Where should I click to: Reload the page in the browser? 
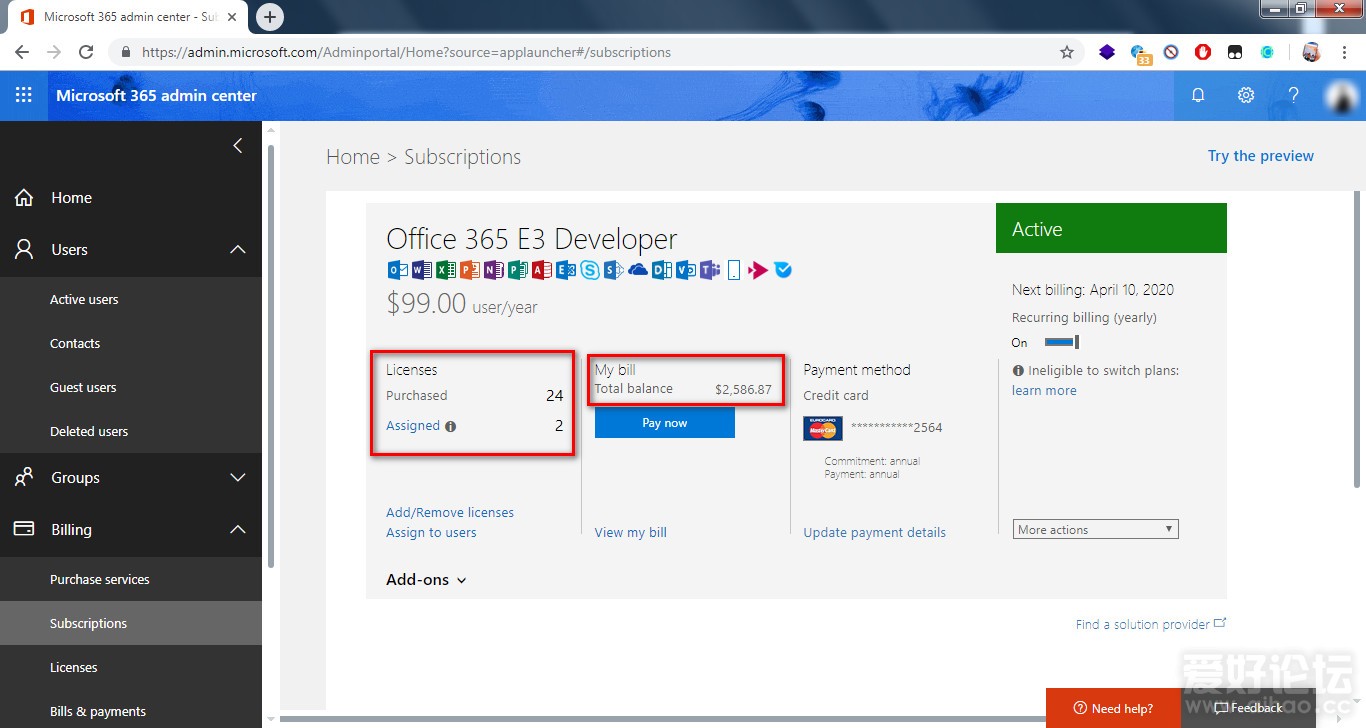point(86,52)
